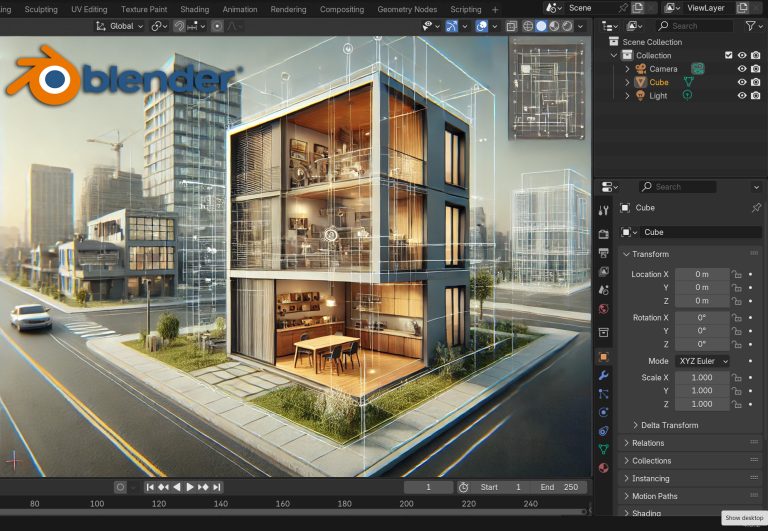Select the Material properties tab icon
This screenshot has height=531, width=768.
click(603, 468)
